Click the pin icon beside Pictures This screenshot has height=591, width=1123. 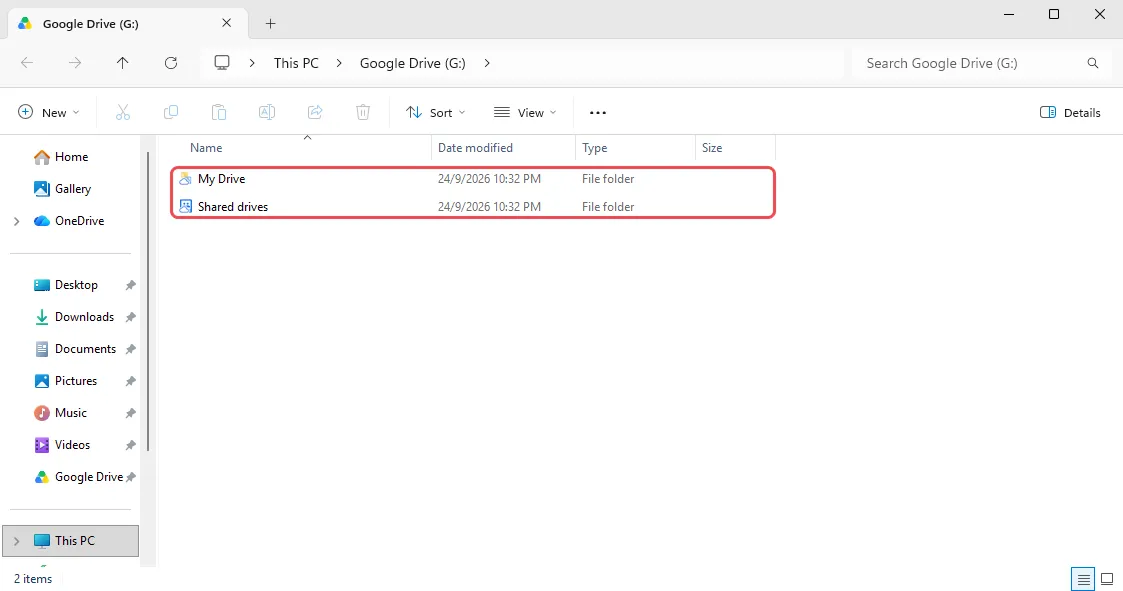(x=130, y=381)
